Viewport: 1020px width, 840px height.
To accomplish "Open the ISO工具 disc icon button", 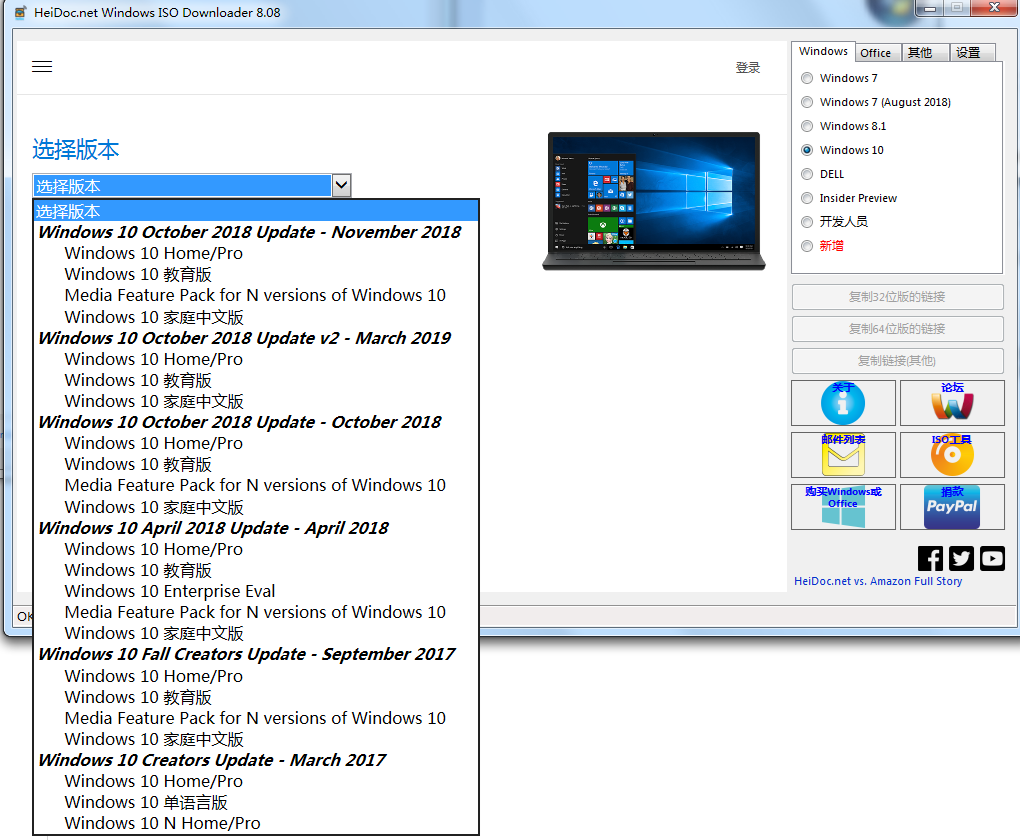I will [952, 455].
